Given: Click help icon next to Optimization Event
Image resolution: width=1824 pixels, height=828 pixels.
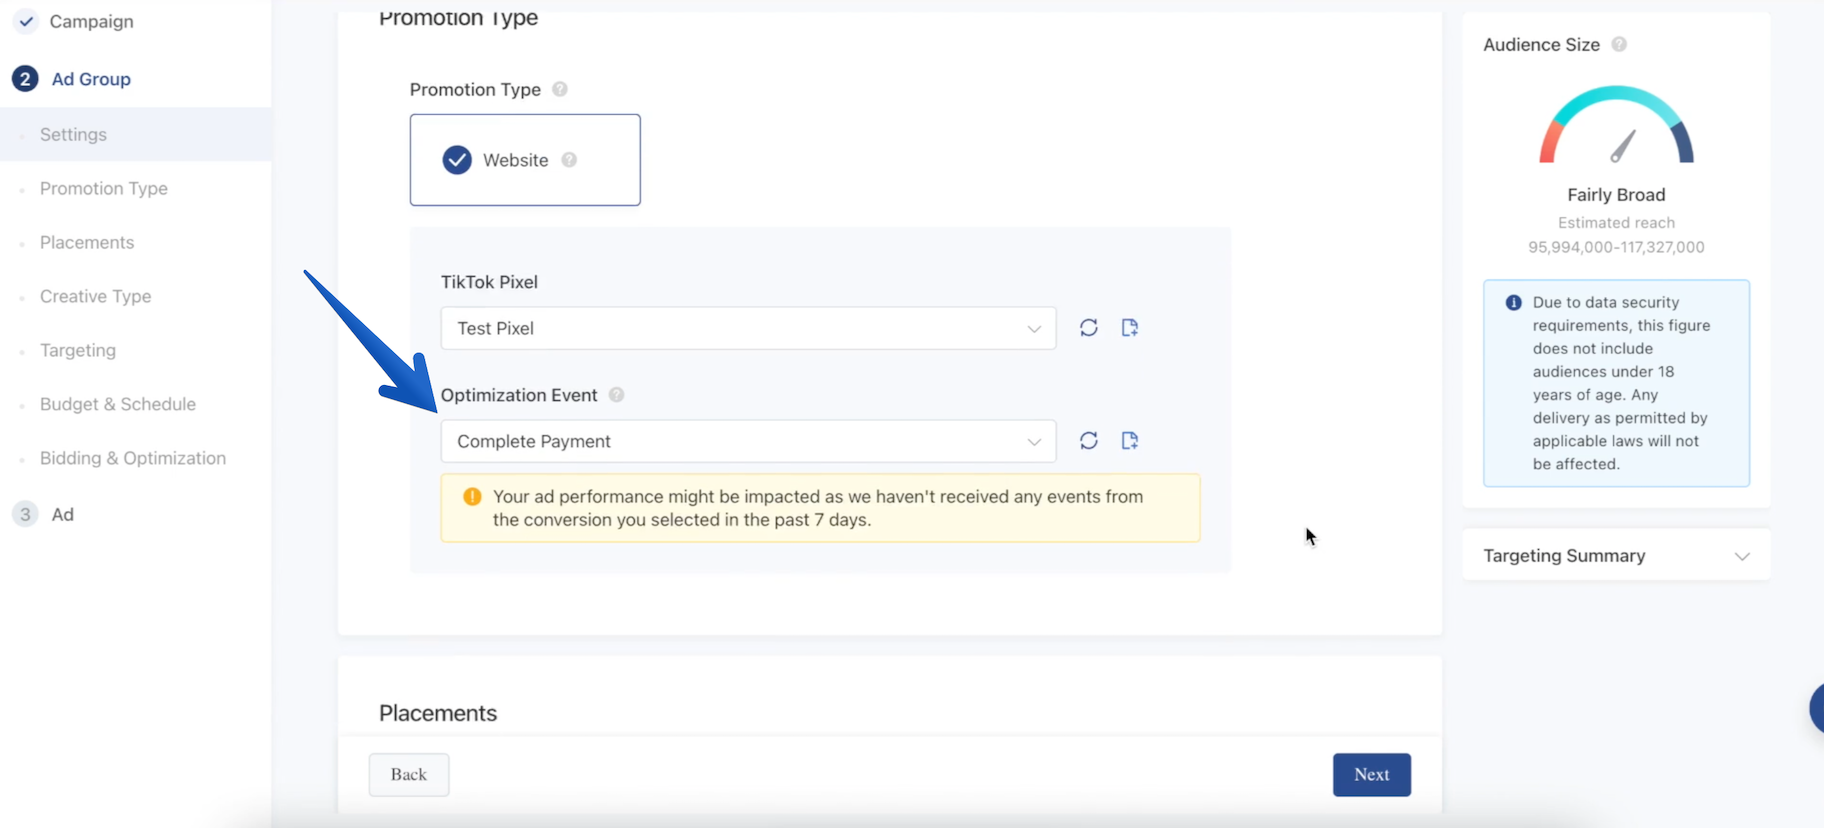Looking at the screenshot, I should 617,395.
